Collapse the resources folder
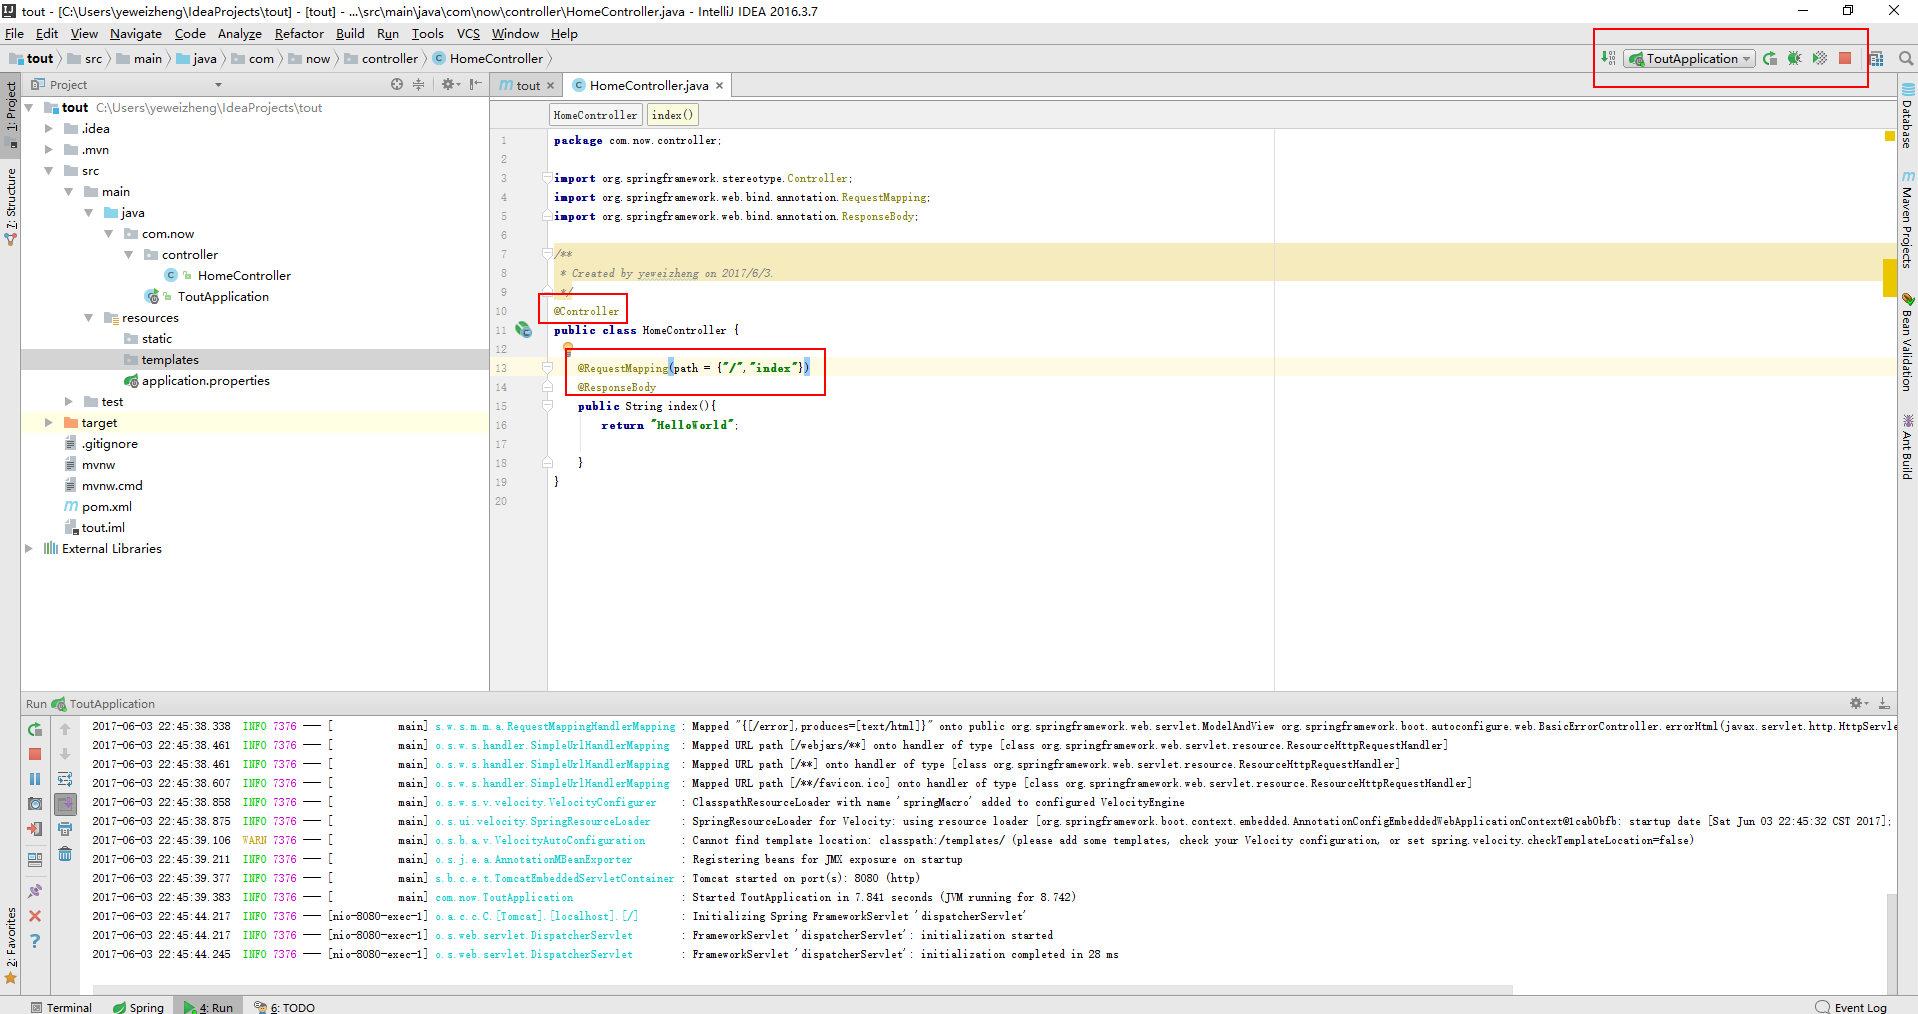Image resolution: width=1918 pixels, height=1014 pixels. point(88,317)
